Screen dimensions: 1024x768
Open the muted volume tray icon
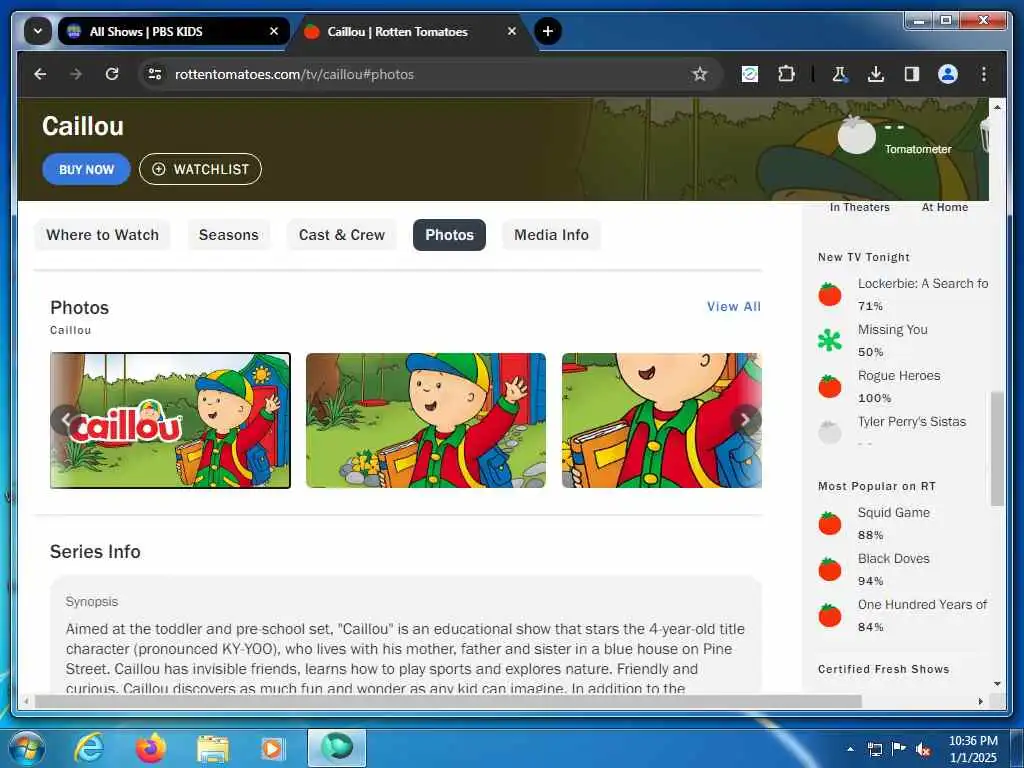tap(923, 749)
